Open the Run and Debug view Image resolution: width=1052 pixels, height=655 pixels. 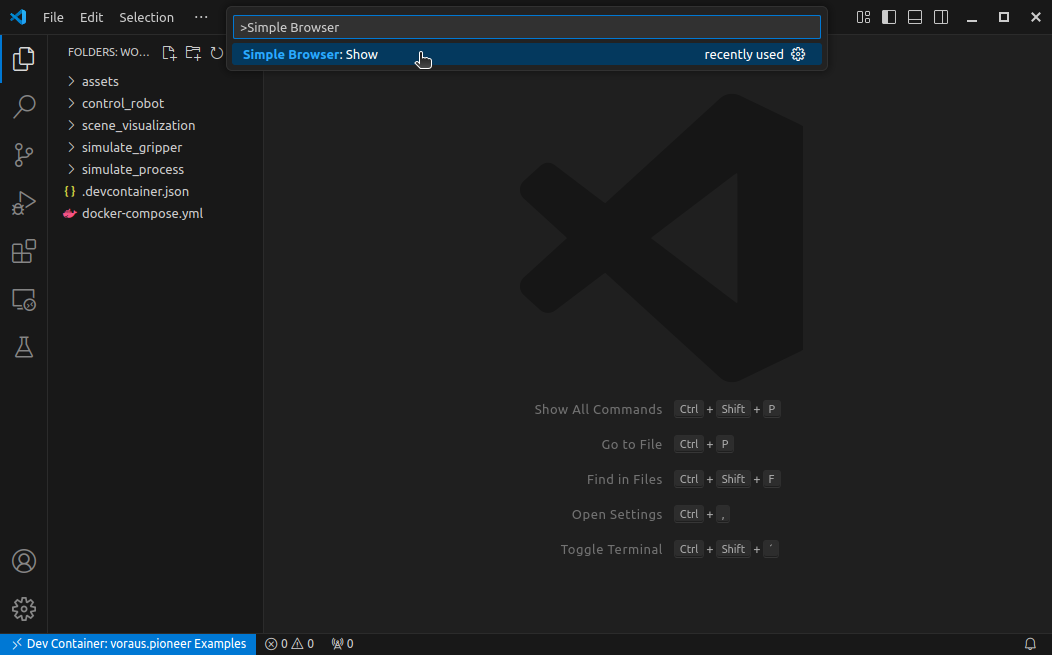pyautogui.click(x=23, y=203)
